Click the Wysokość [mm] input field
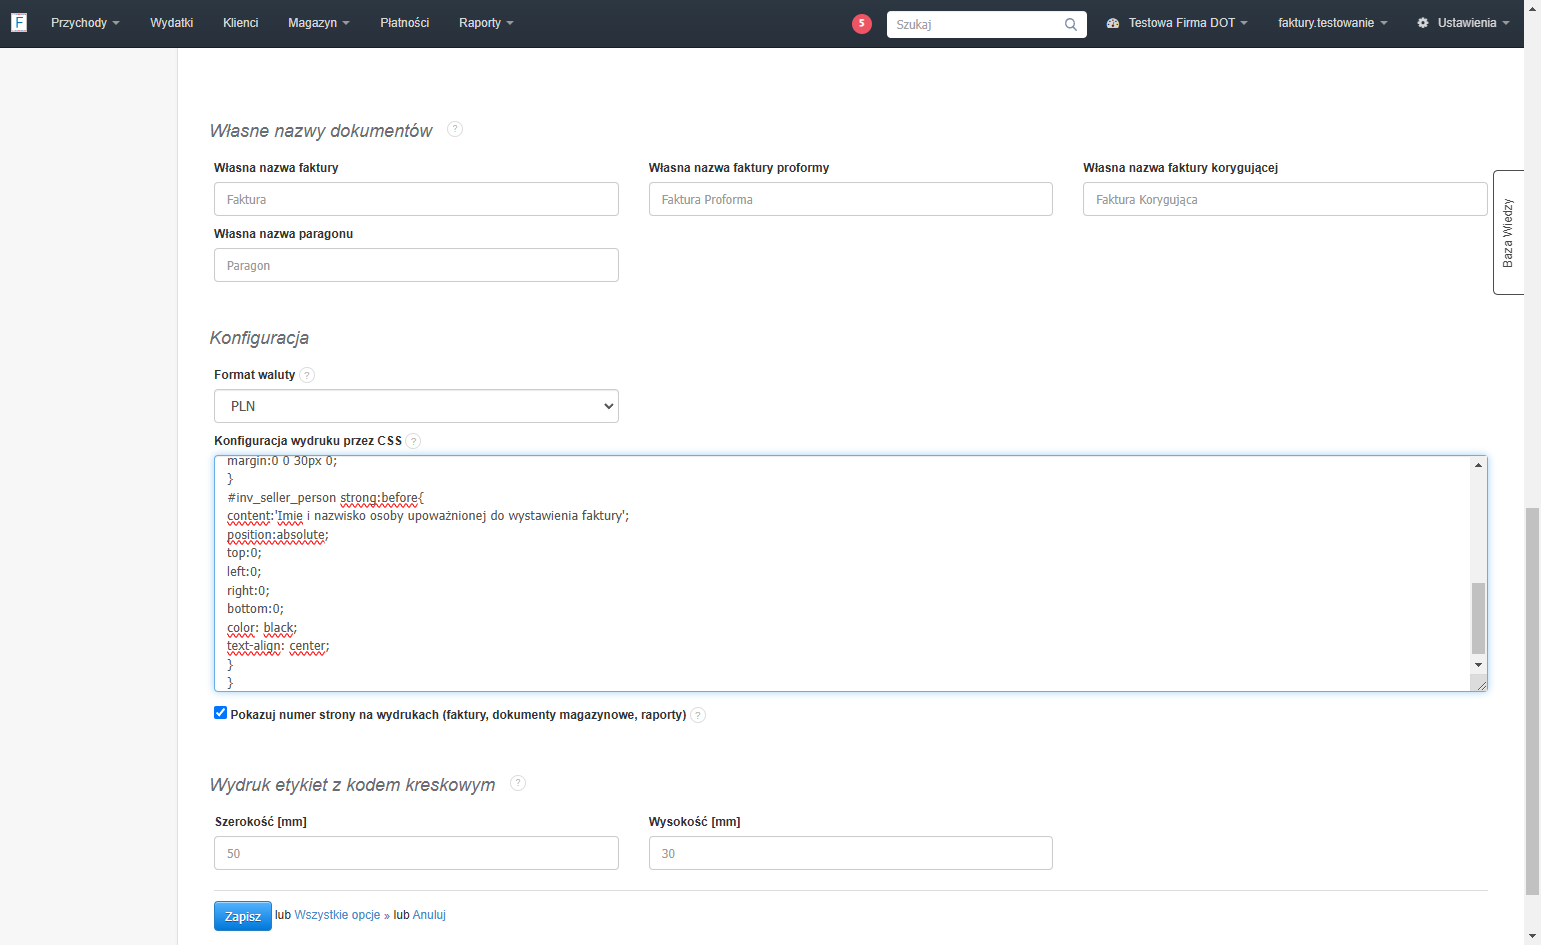 click(851, 853)
